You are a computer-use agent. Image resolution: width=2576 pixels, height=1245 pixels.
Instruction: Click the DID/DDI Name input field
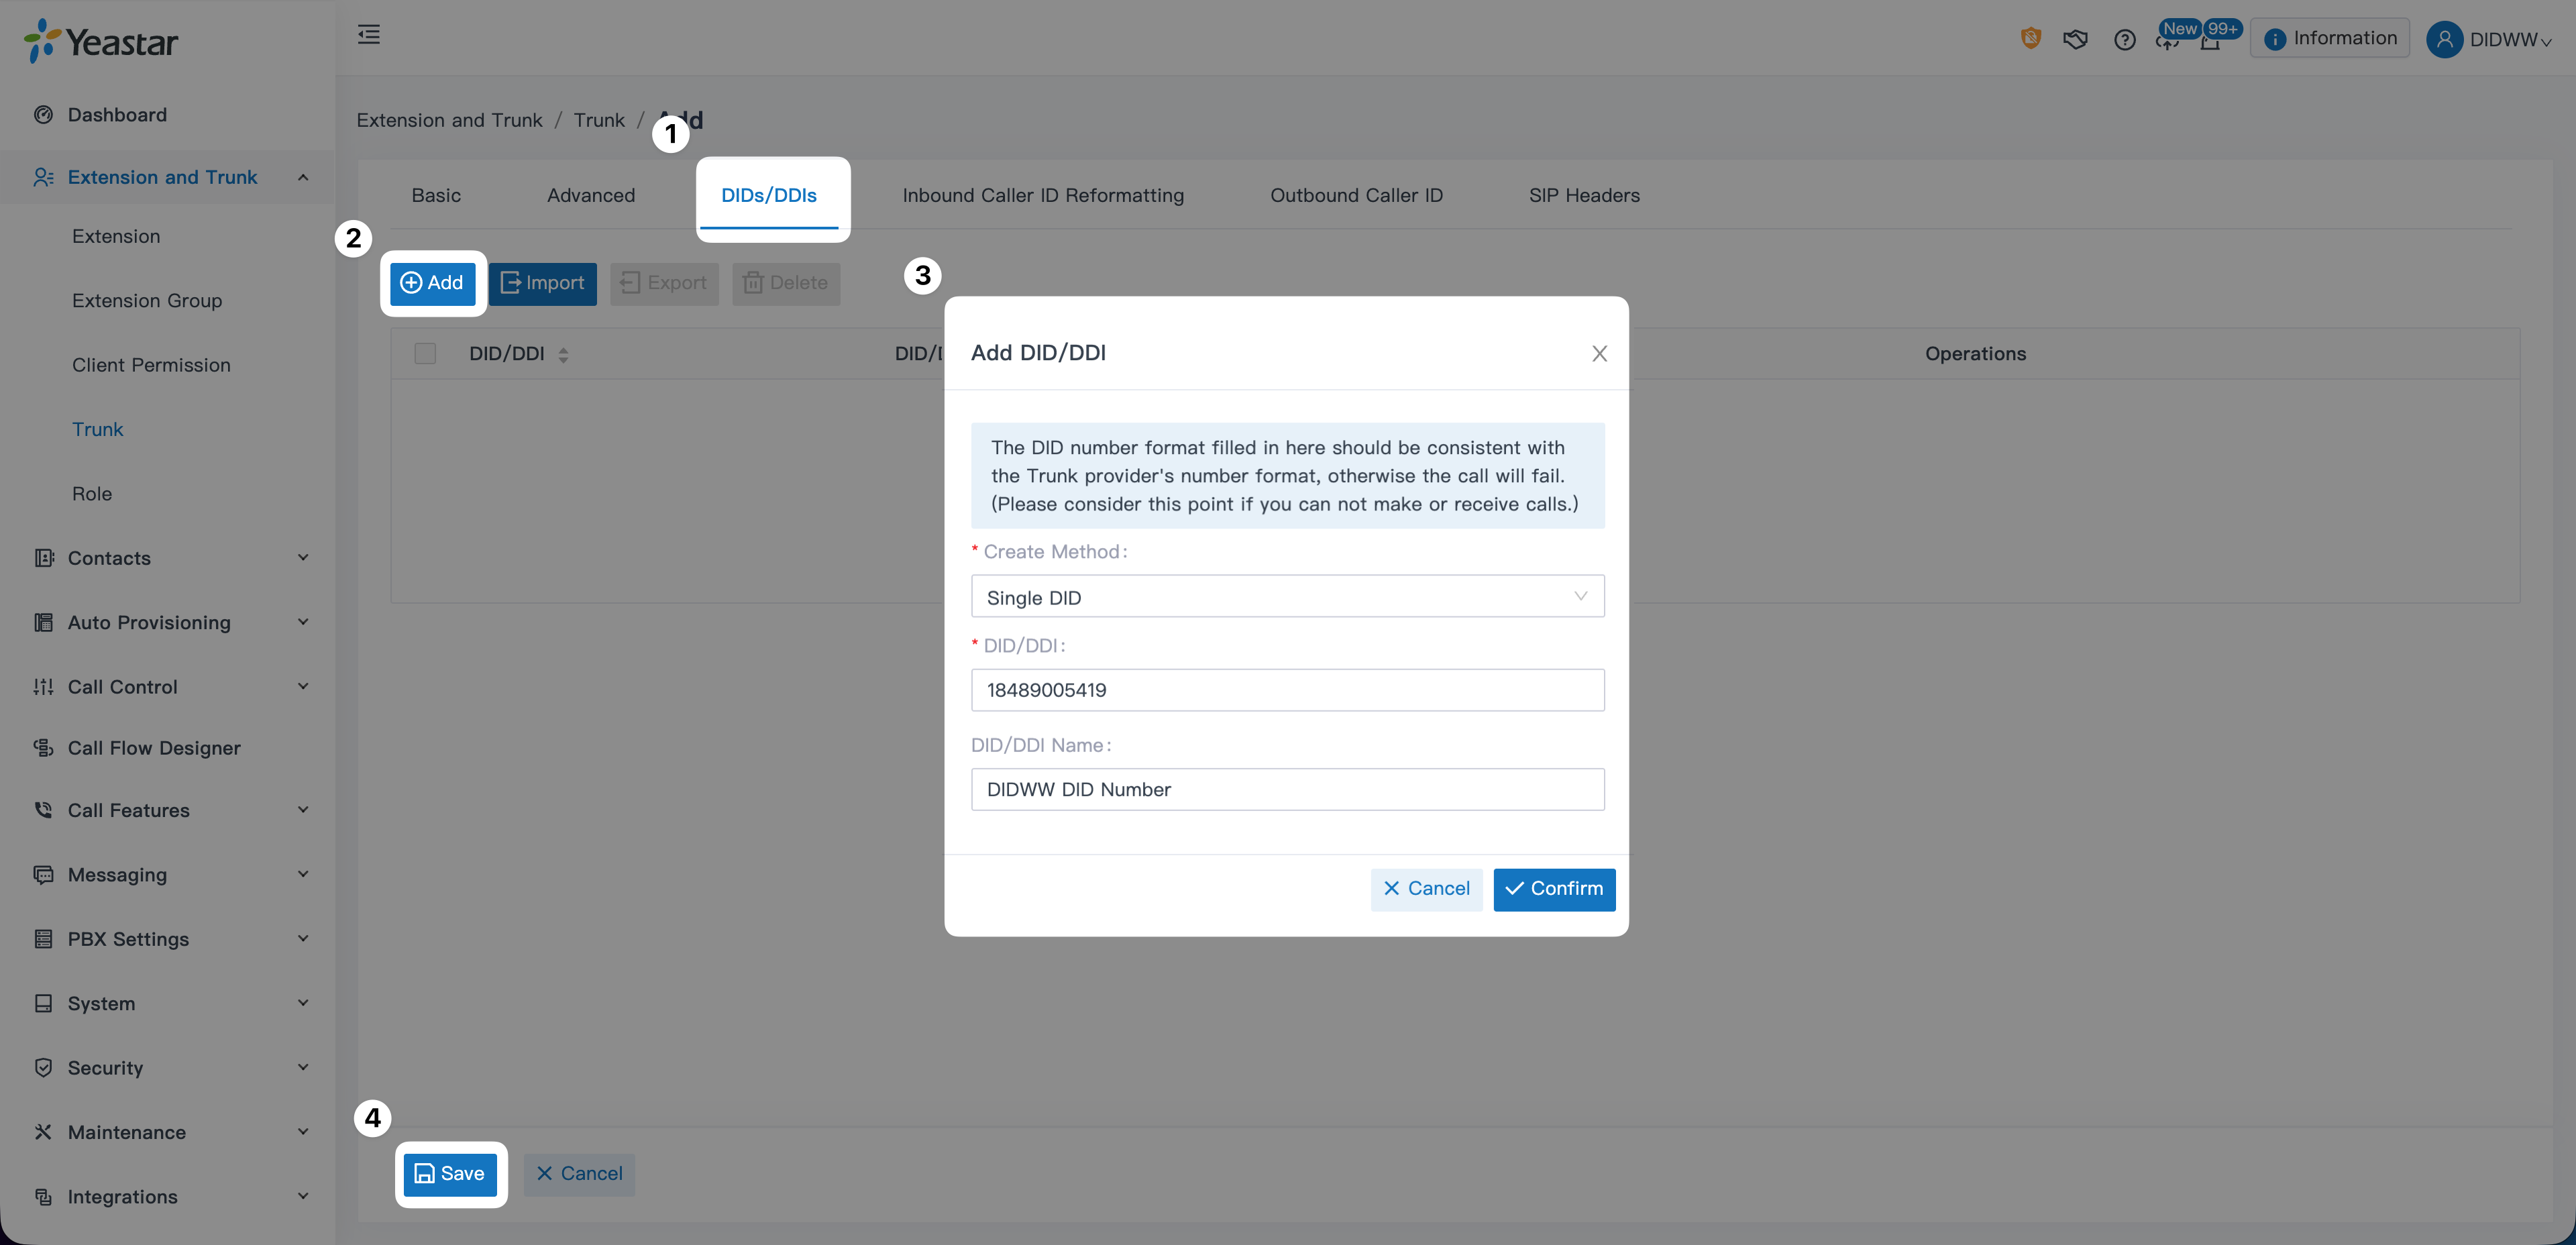(1287, 790)
